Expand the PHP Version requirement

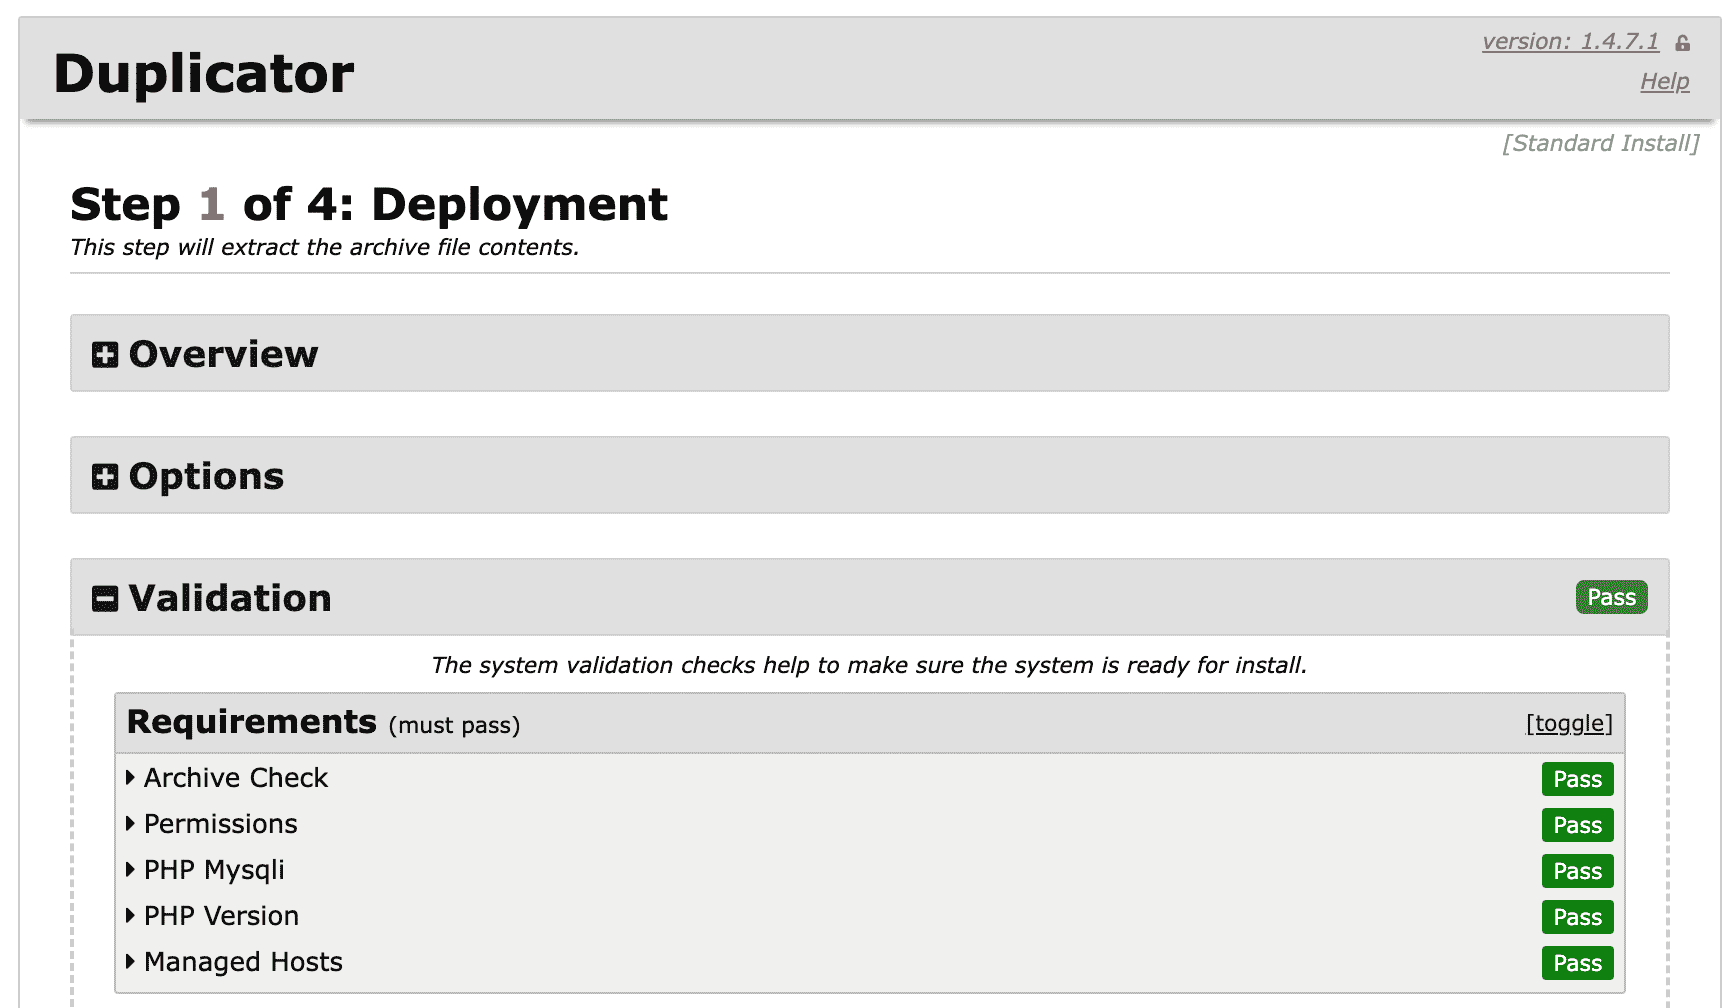click(221, 916)
